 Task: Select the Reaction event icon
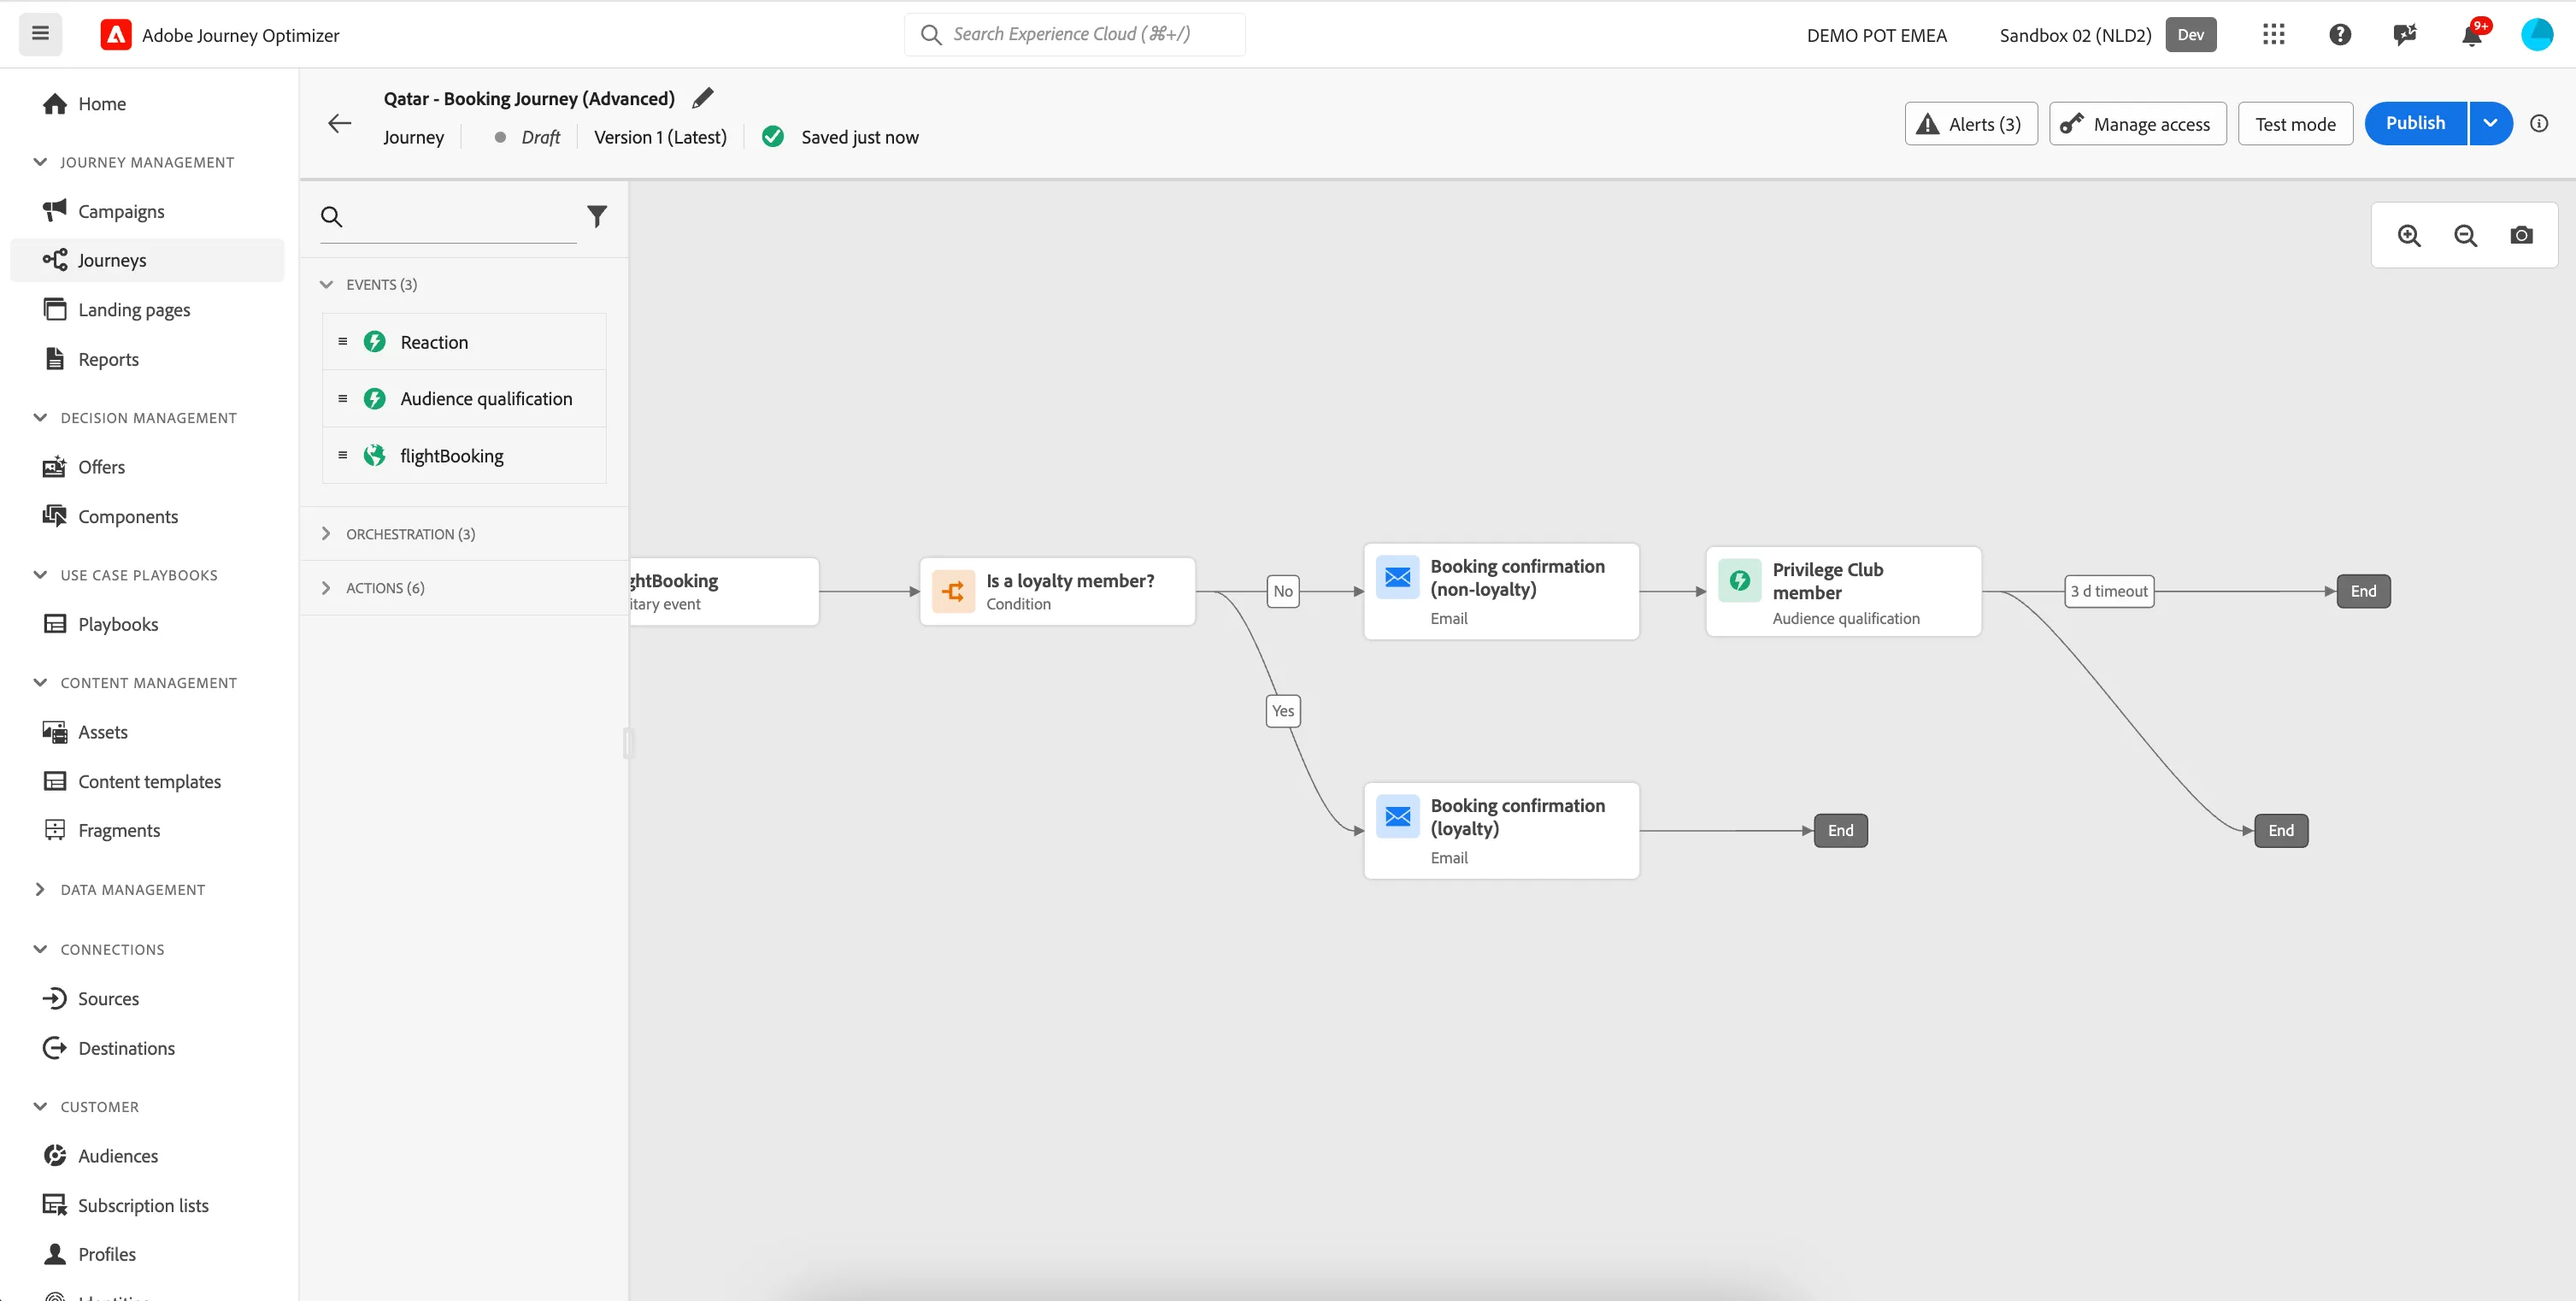(x=375, y=342)
